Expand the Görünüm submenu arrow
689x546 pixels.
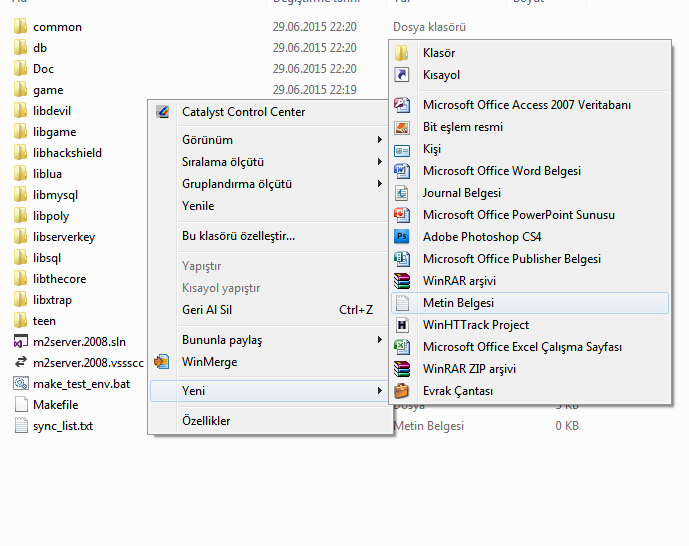coord(379,140)
